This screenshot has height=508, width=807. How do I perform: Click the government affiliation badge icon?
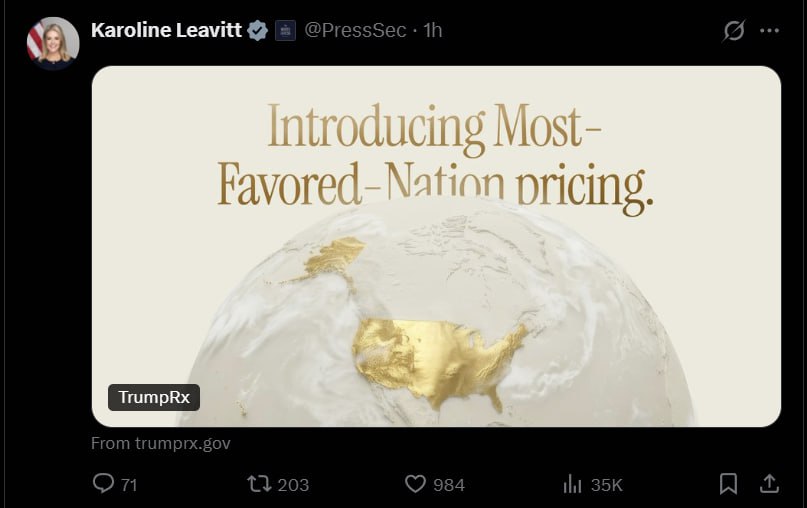pos(285,31)
